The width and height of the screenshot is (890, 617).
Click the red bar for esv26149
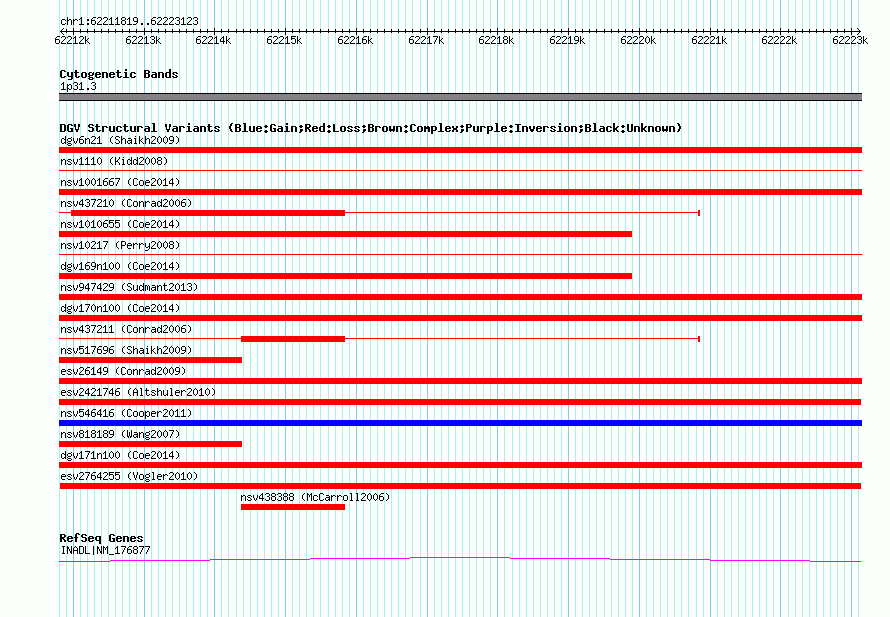(460, 381)
